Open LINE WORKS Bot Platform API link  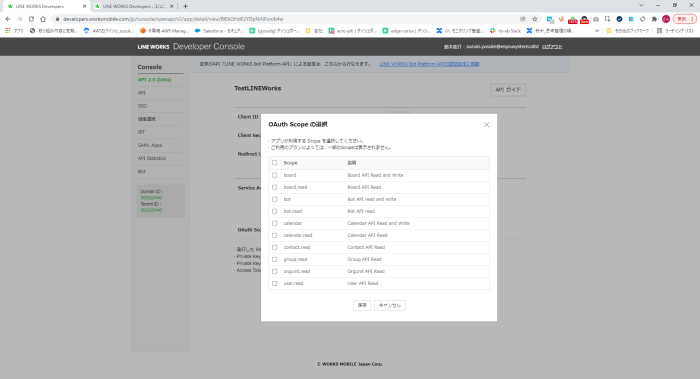[x=429, y=64]
